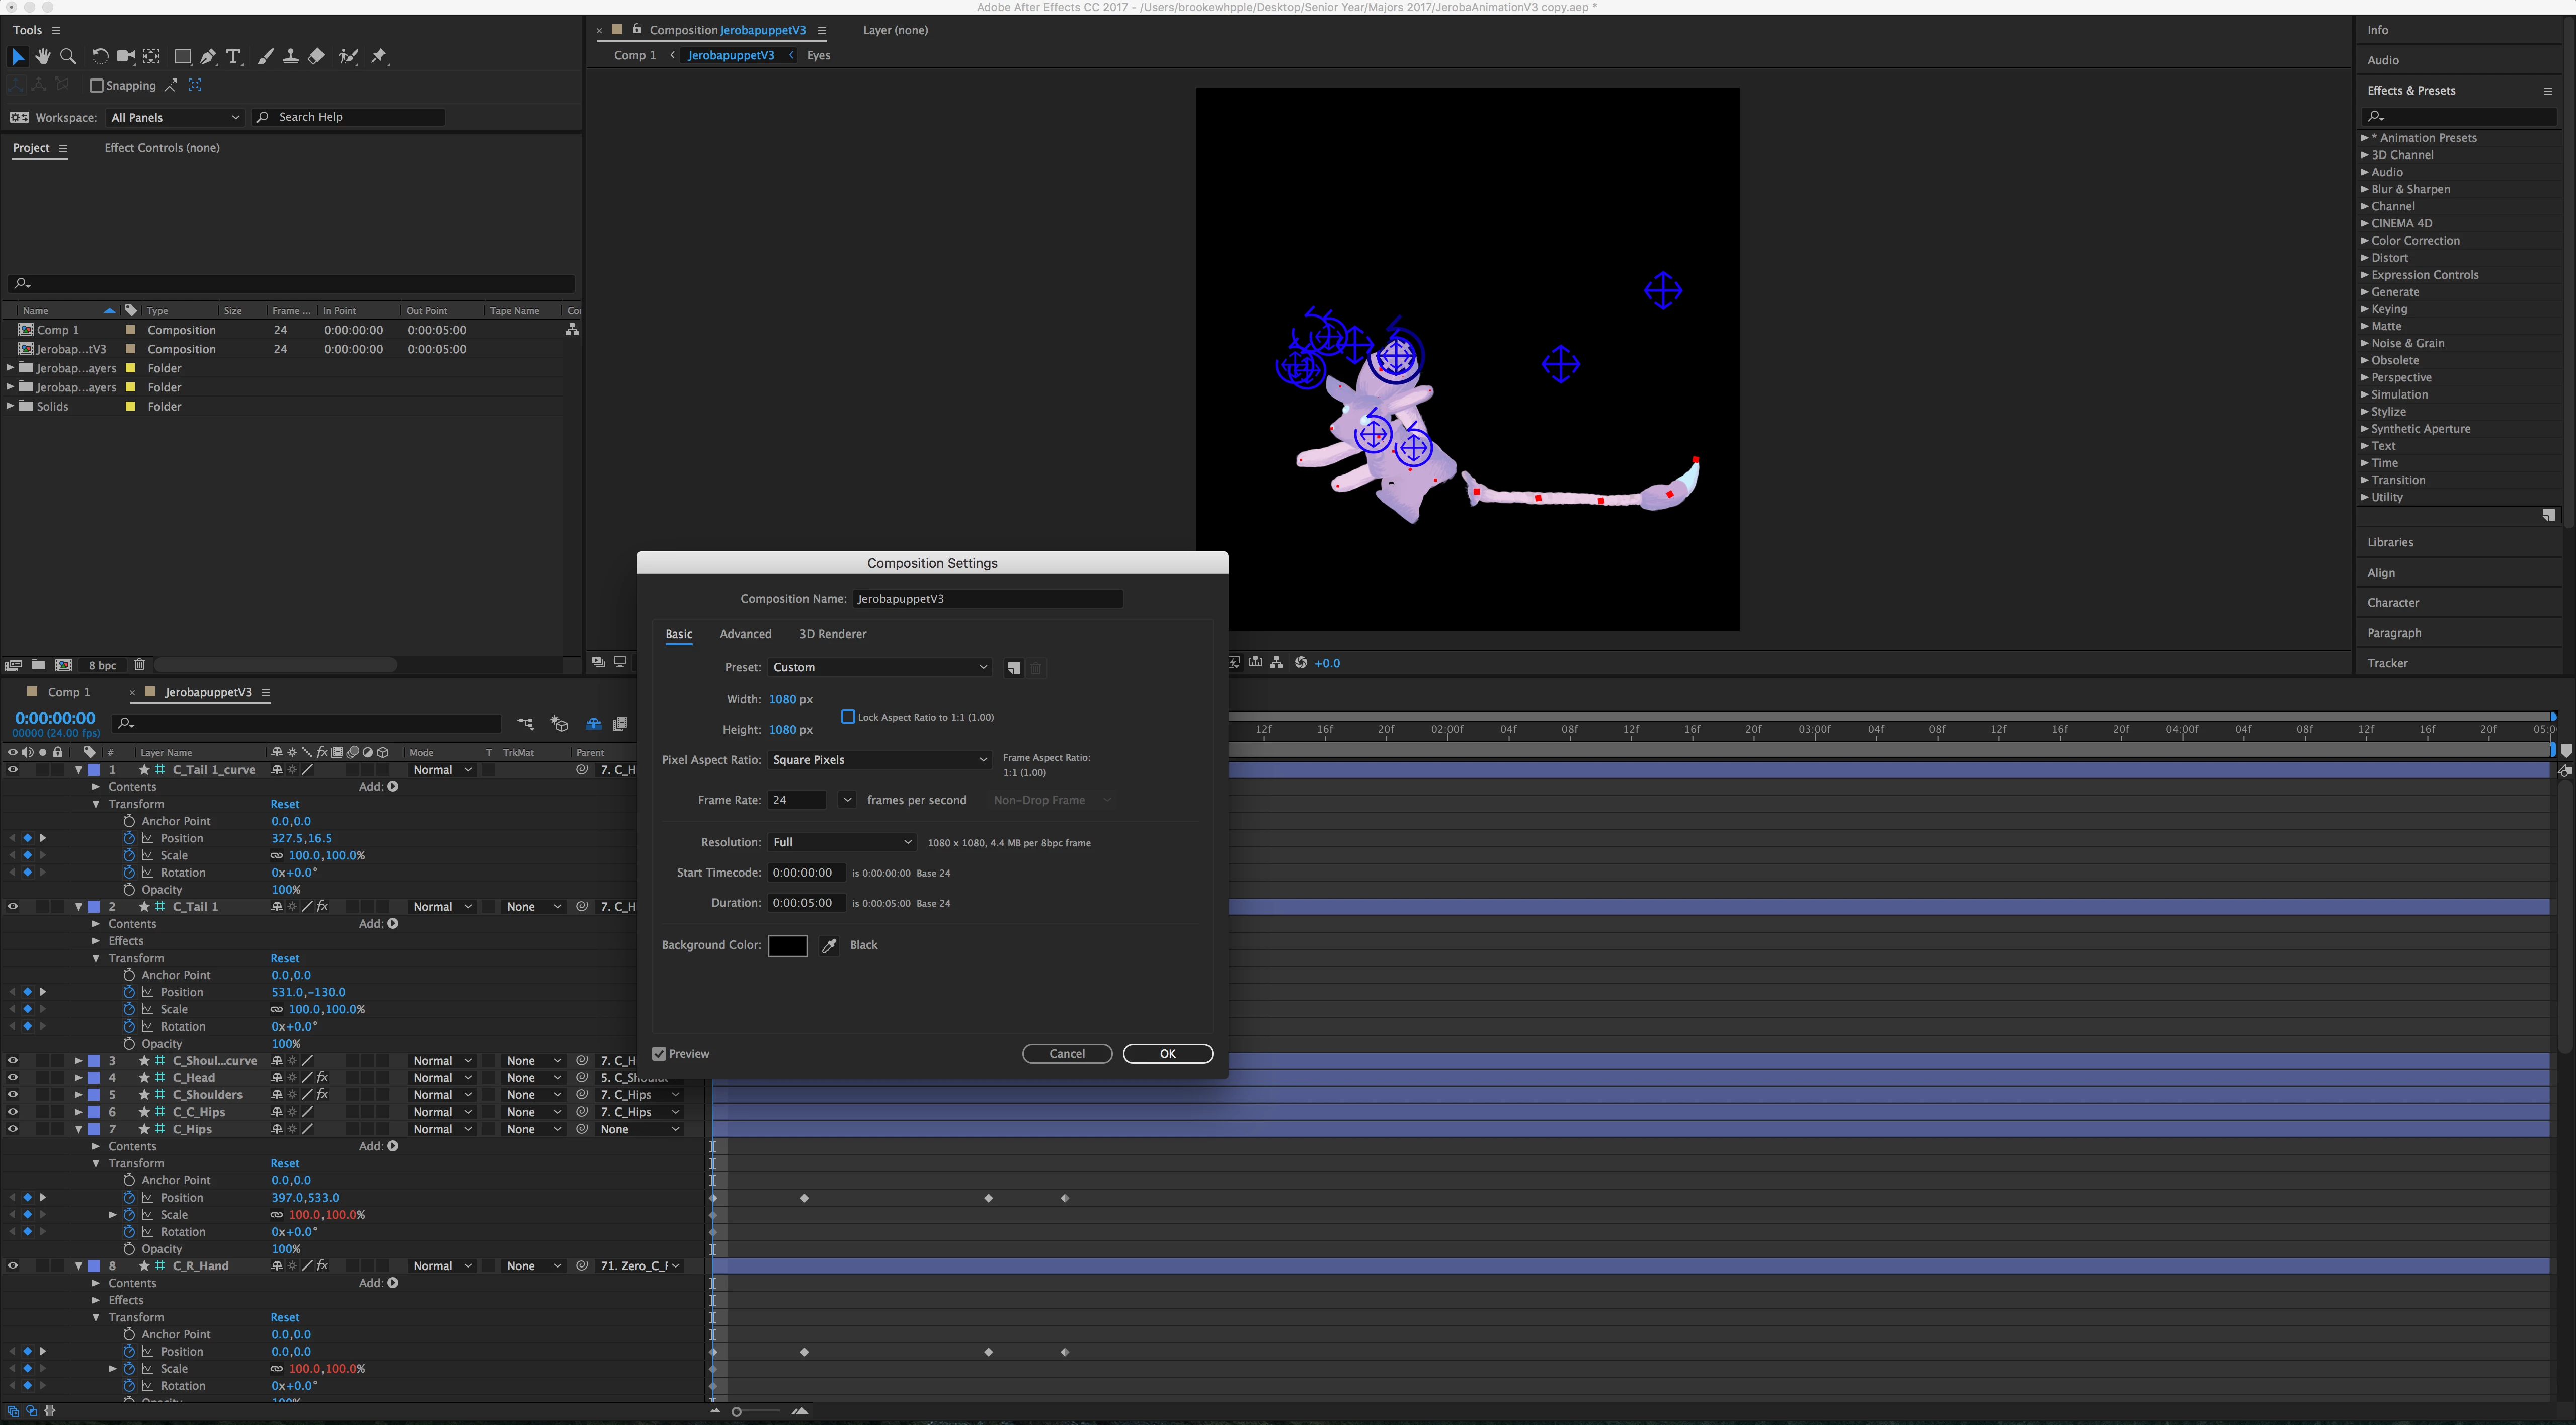Screen dimensions: 2576x1425
Task: Switch to the 3D Renderer tab
Action: click(x=832, y=634)
